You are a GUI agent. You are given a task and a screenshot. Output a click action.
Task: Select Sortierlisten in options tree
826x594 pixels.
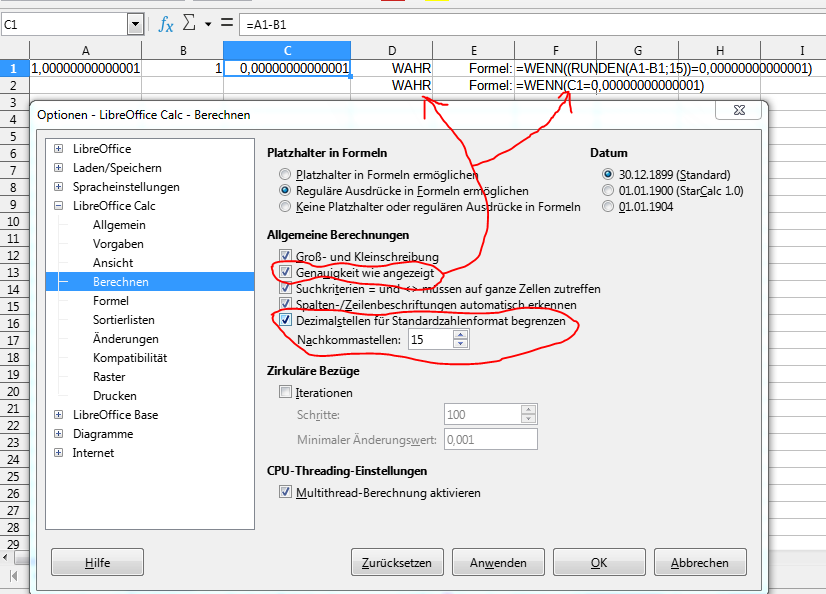coord(124,320)
